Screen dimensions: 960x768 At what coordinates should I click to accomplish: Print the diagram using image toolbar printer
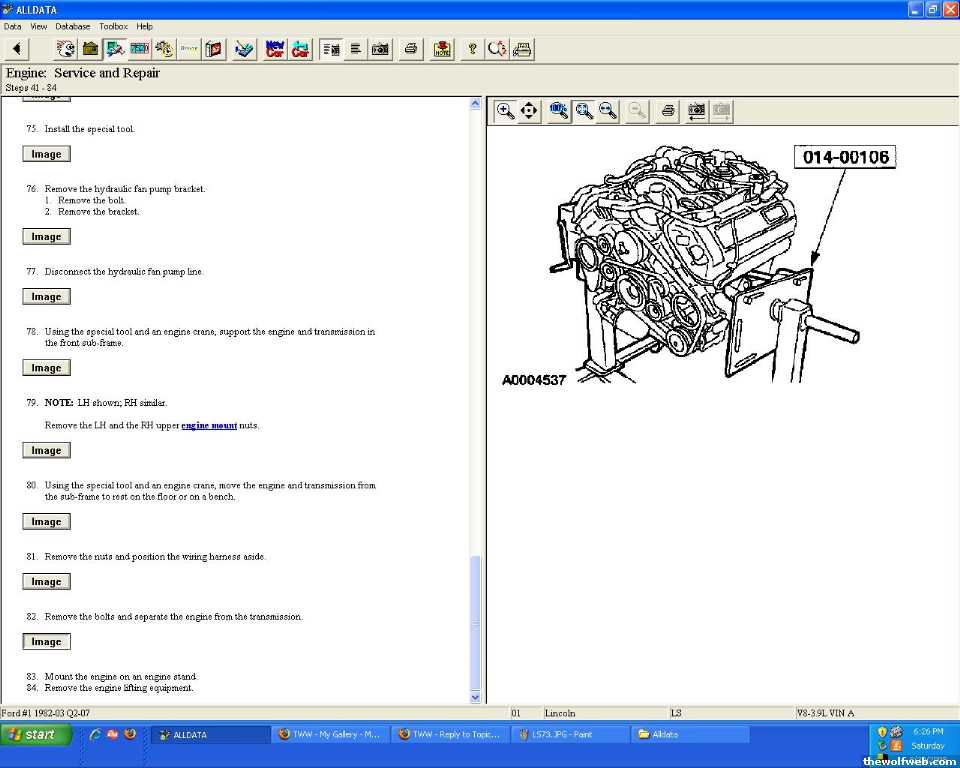(x=668, y=111)
